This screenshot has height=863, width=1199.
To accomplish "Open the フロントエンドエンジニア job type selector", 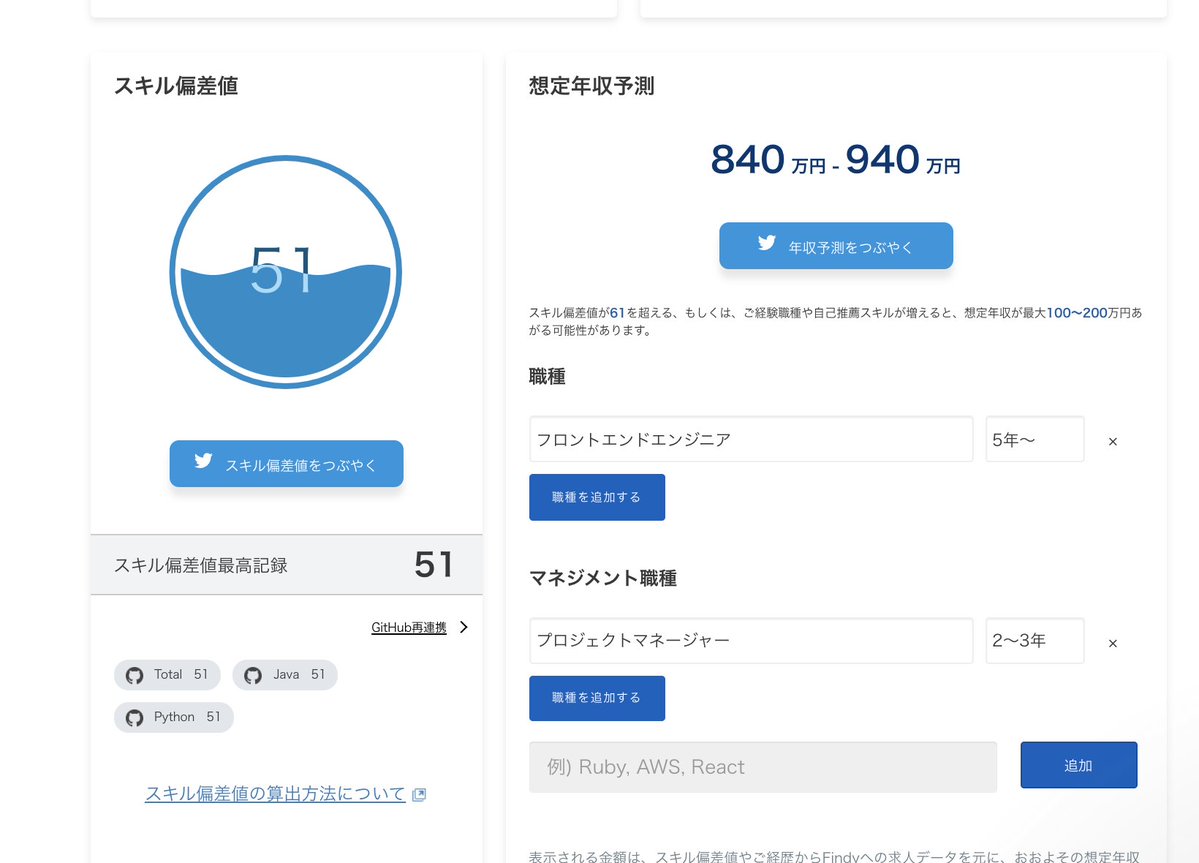I will click(x=750, y=440).
